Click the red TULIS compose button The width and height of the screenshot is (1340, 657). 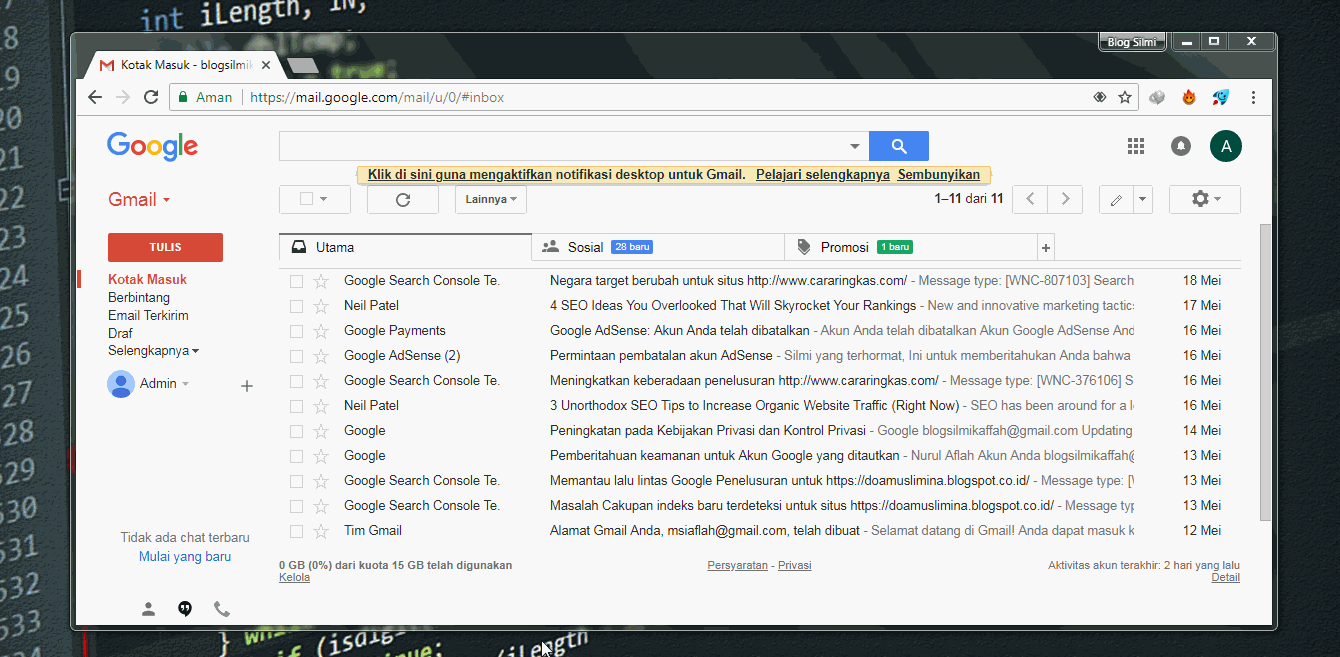[x=165, y=247]
